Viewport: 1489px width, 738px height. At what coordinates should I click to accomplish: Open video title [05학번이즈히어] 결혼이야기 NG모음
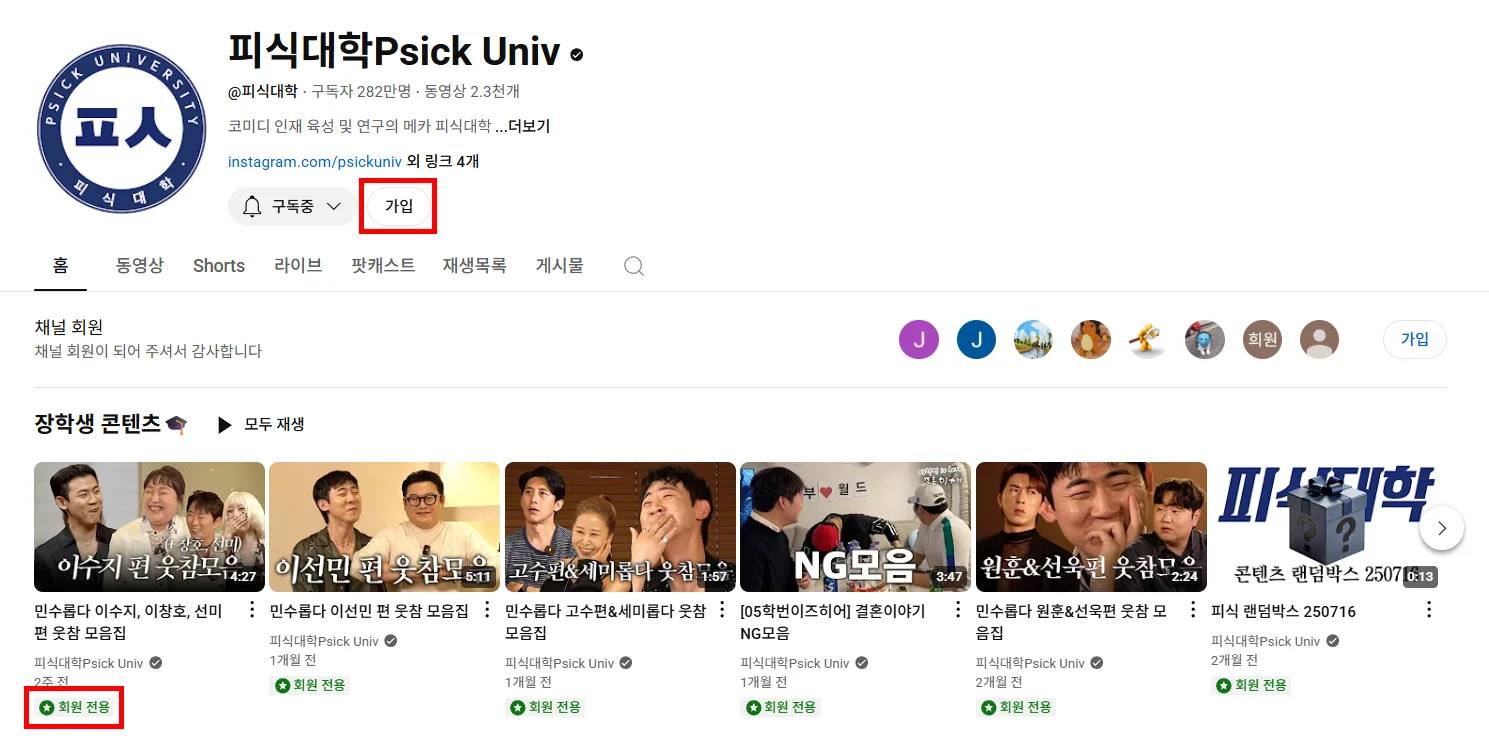point(833,622)
